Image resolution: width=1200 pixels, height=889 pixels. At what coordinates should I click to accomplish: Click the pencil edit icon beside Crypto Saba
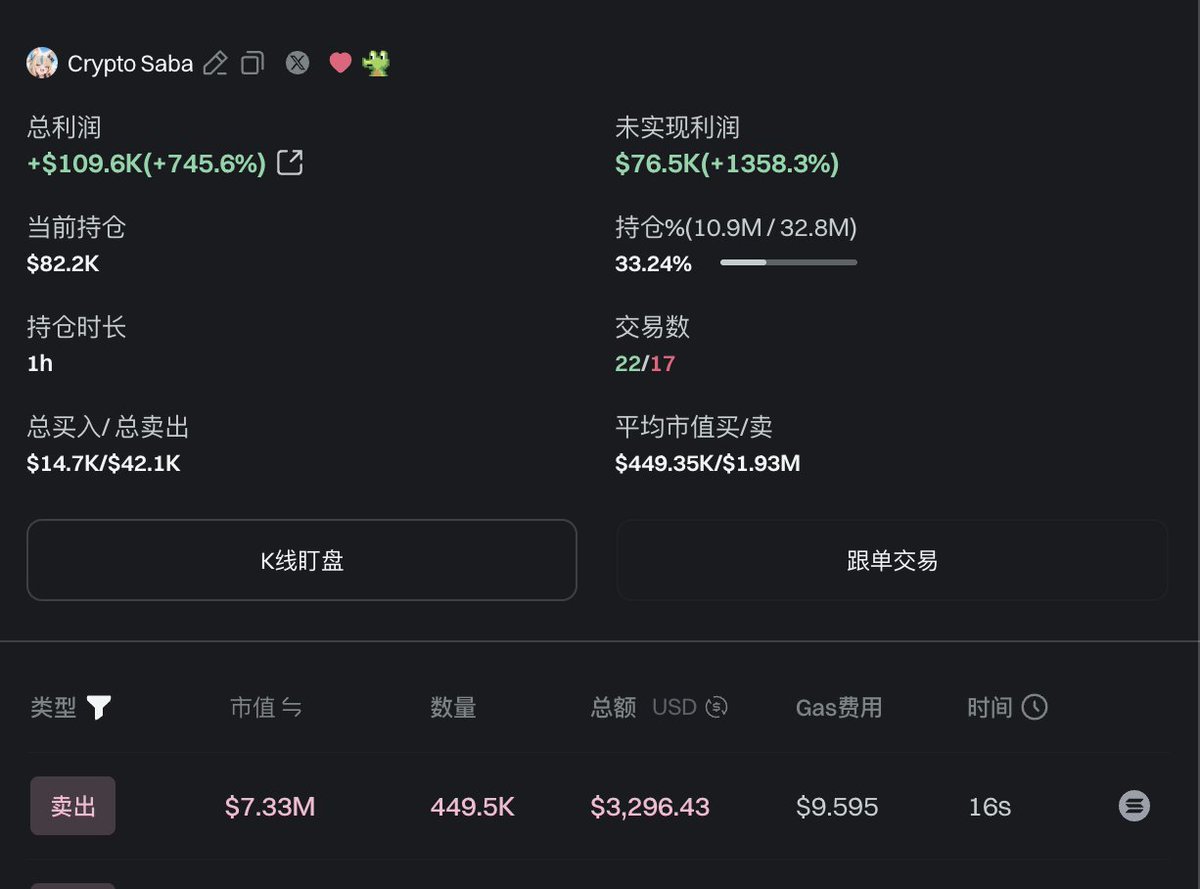215,64
